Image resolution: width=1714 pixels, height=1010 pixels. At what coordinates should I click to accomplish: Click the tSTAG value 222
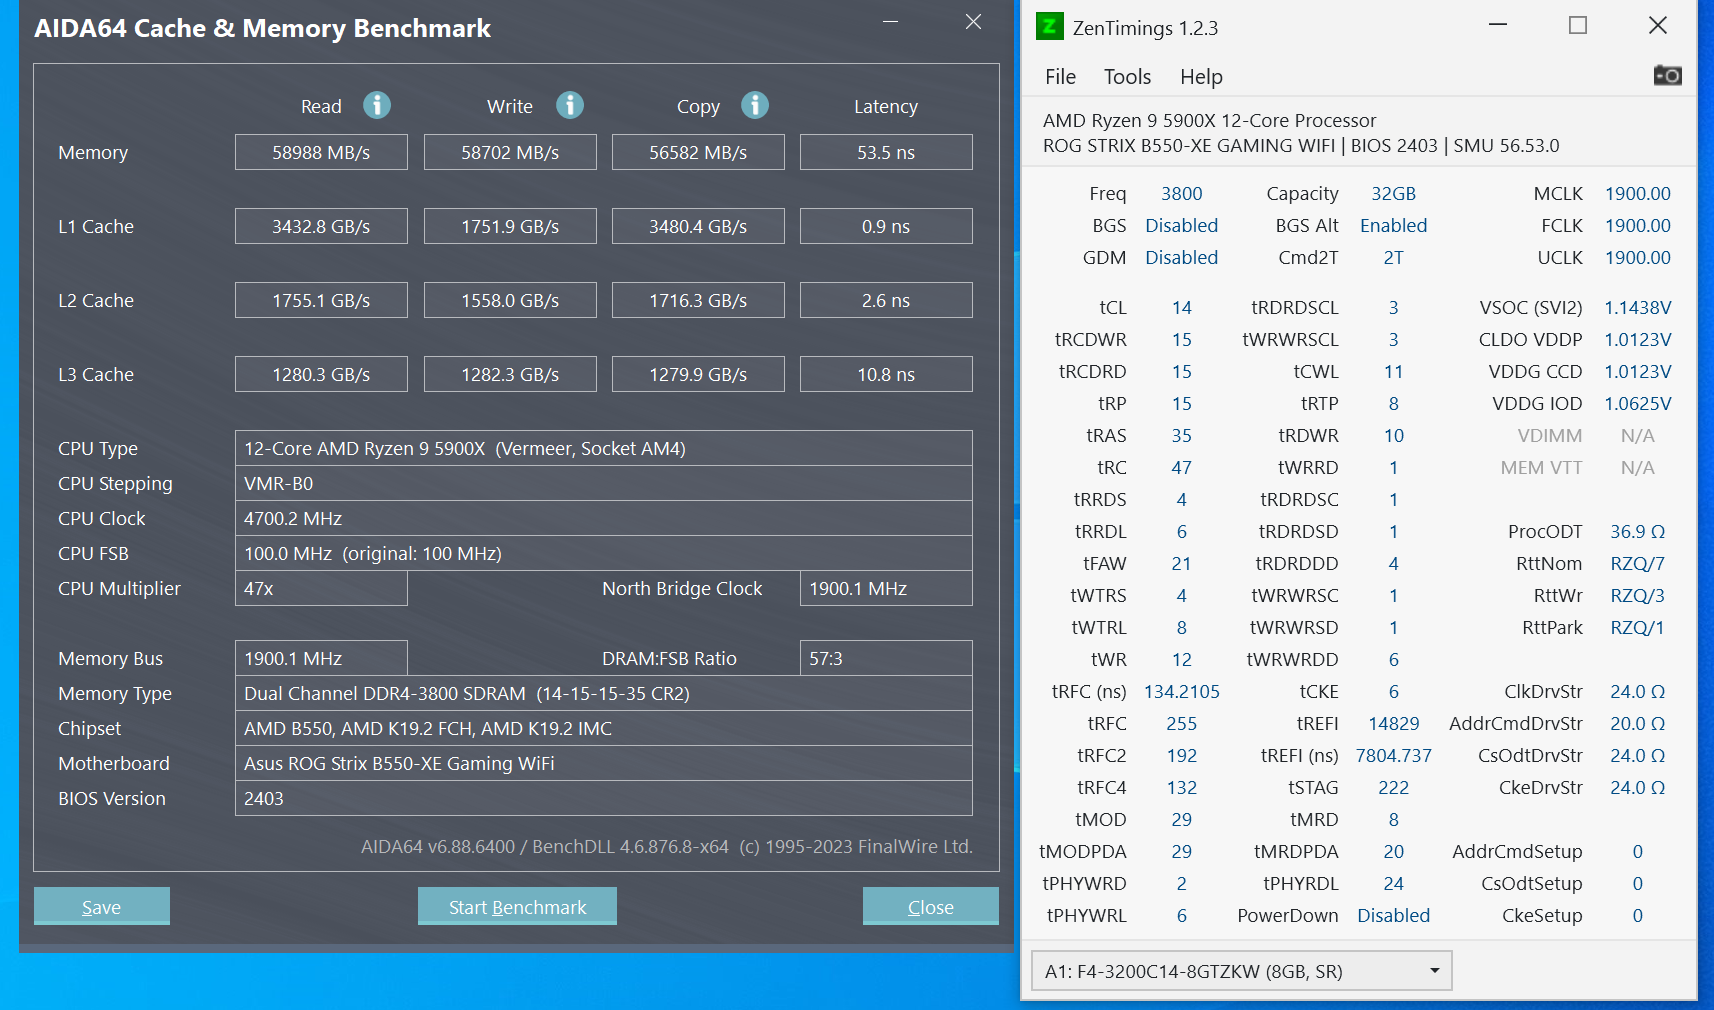click(x=1393, y=787)
